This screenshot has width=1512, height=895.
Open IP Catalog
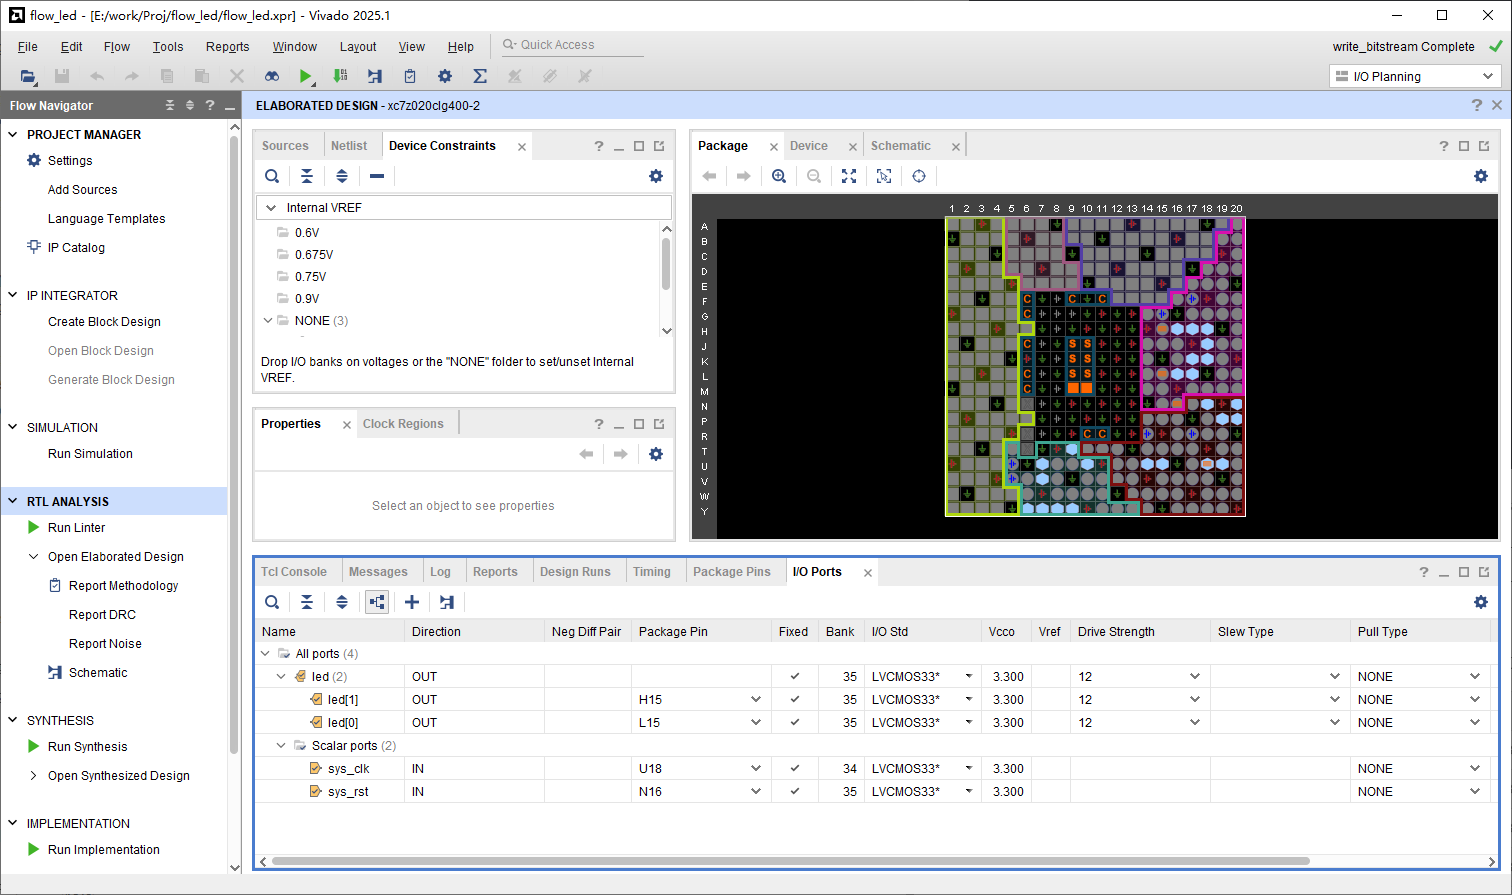(76, 248)
